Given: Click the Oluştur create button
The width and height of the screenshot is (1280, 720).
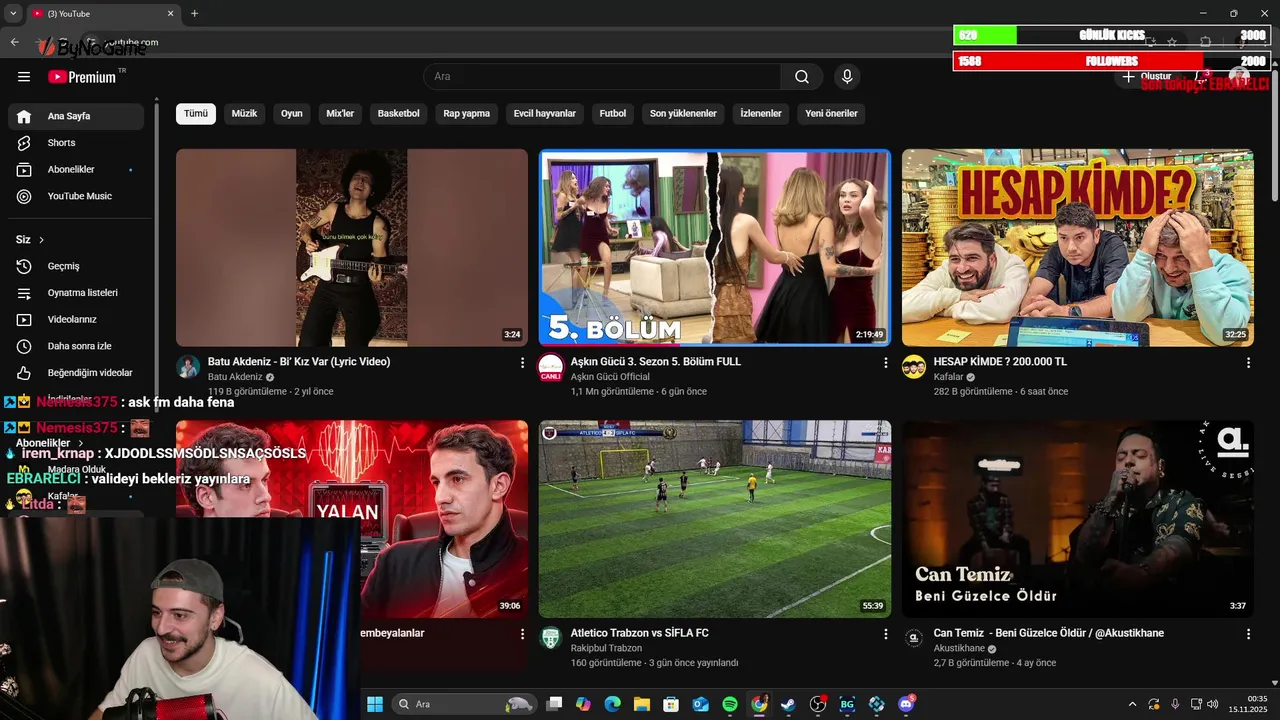Looking at the screenshot, I should click(1147, 77).
